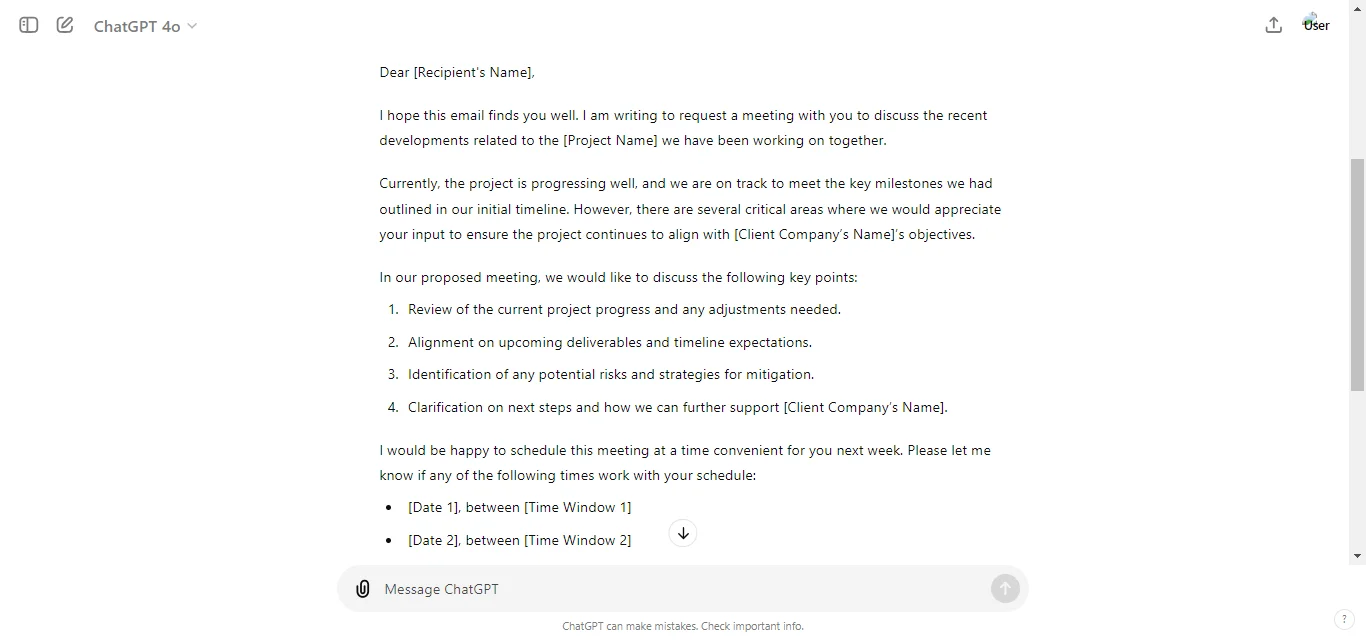The width and height of the screenshot is (1366, 641).
Task: Start a new chat using the compose icon
Action: [64, 25]
